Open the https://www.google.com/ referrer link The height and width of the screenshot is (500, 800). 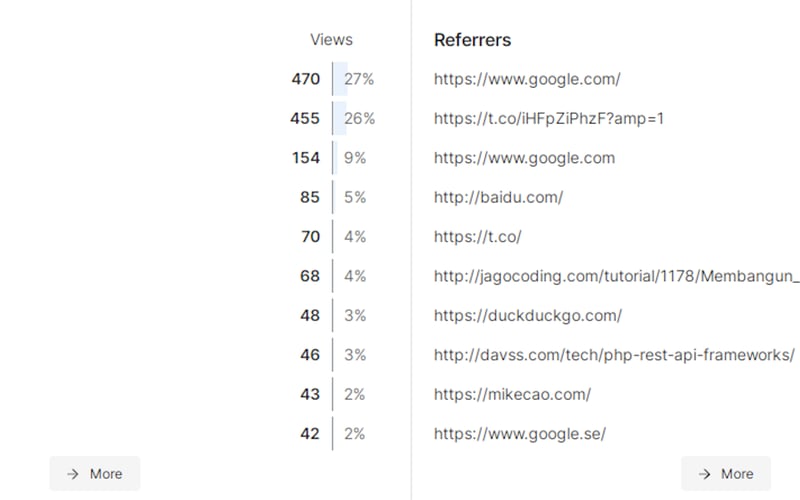pos(527,79)
